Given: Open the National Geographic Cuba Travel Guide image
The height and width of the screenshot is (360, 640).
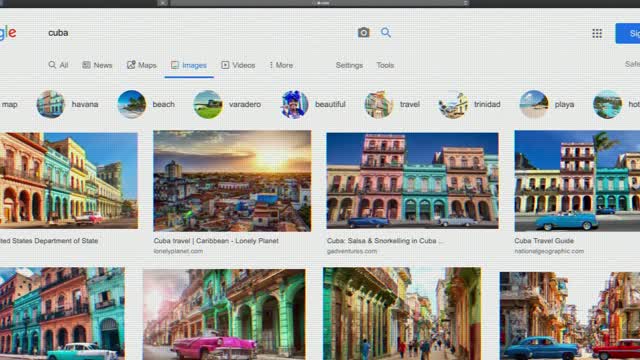Looking at the screenshot, I should (577, 181).
